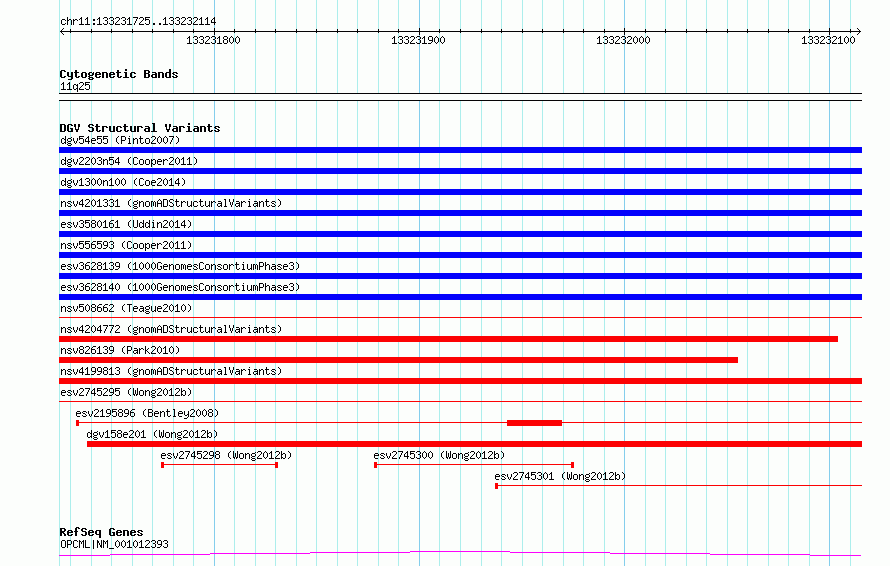Click the blue bar under dgv2203n54
This screenshot has height=566, width=890.
tap(460, 171)
